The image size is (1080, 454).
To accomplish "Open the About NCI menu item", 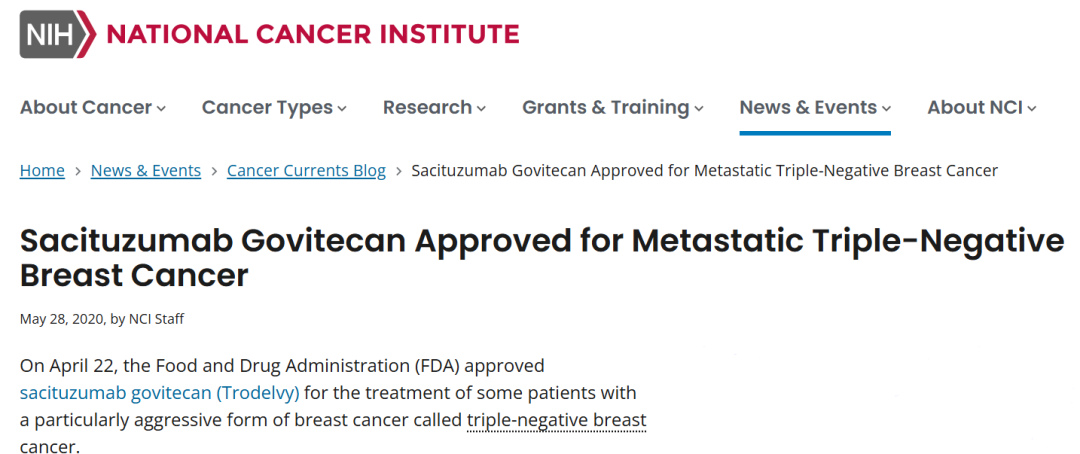I will (974, 107).
